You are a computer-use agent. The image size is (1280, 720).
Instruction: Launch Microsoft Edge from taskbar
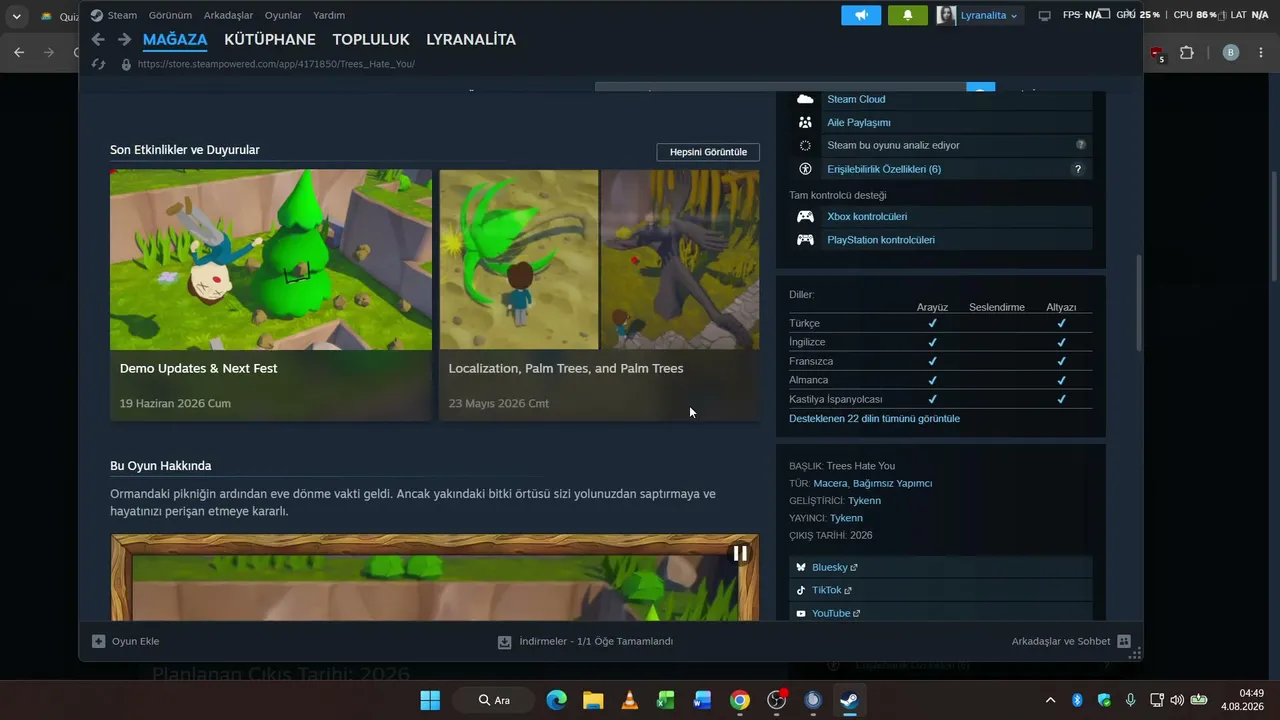(556, 700)
